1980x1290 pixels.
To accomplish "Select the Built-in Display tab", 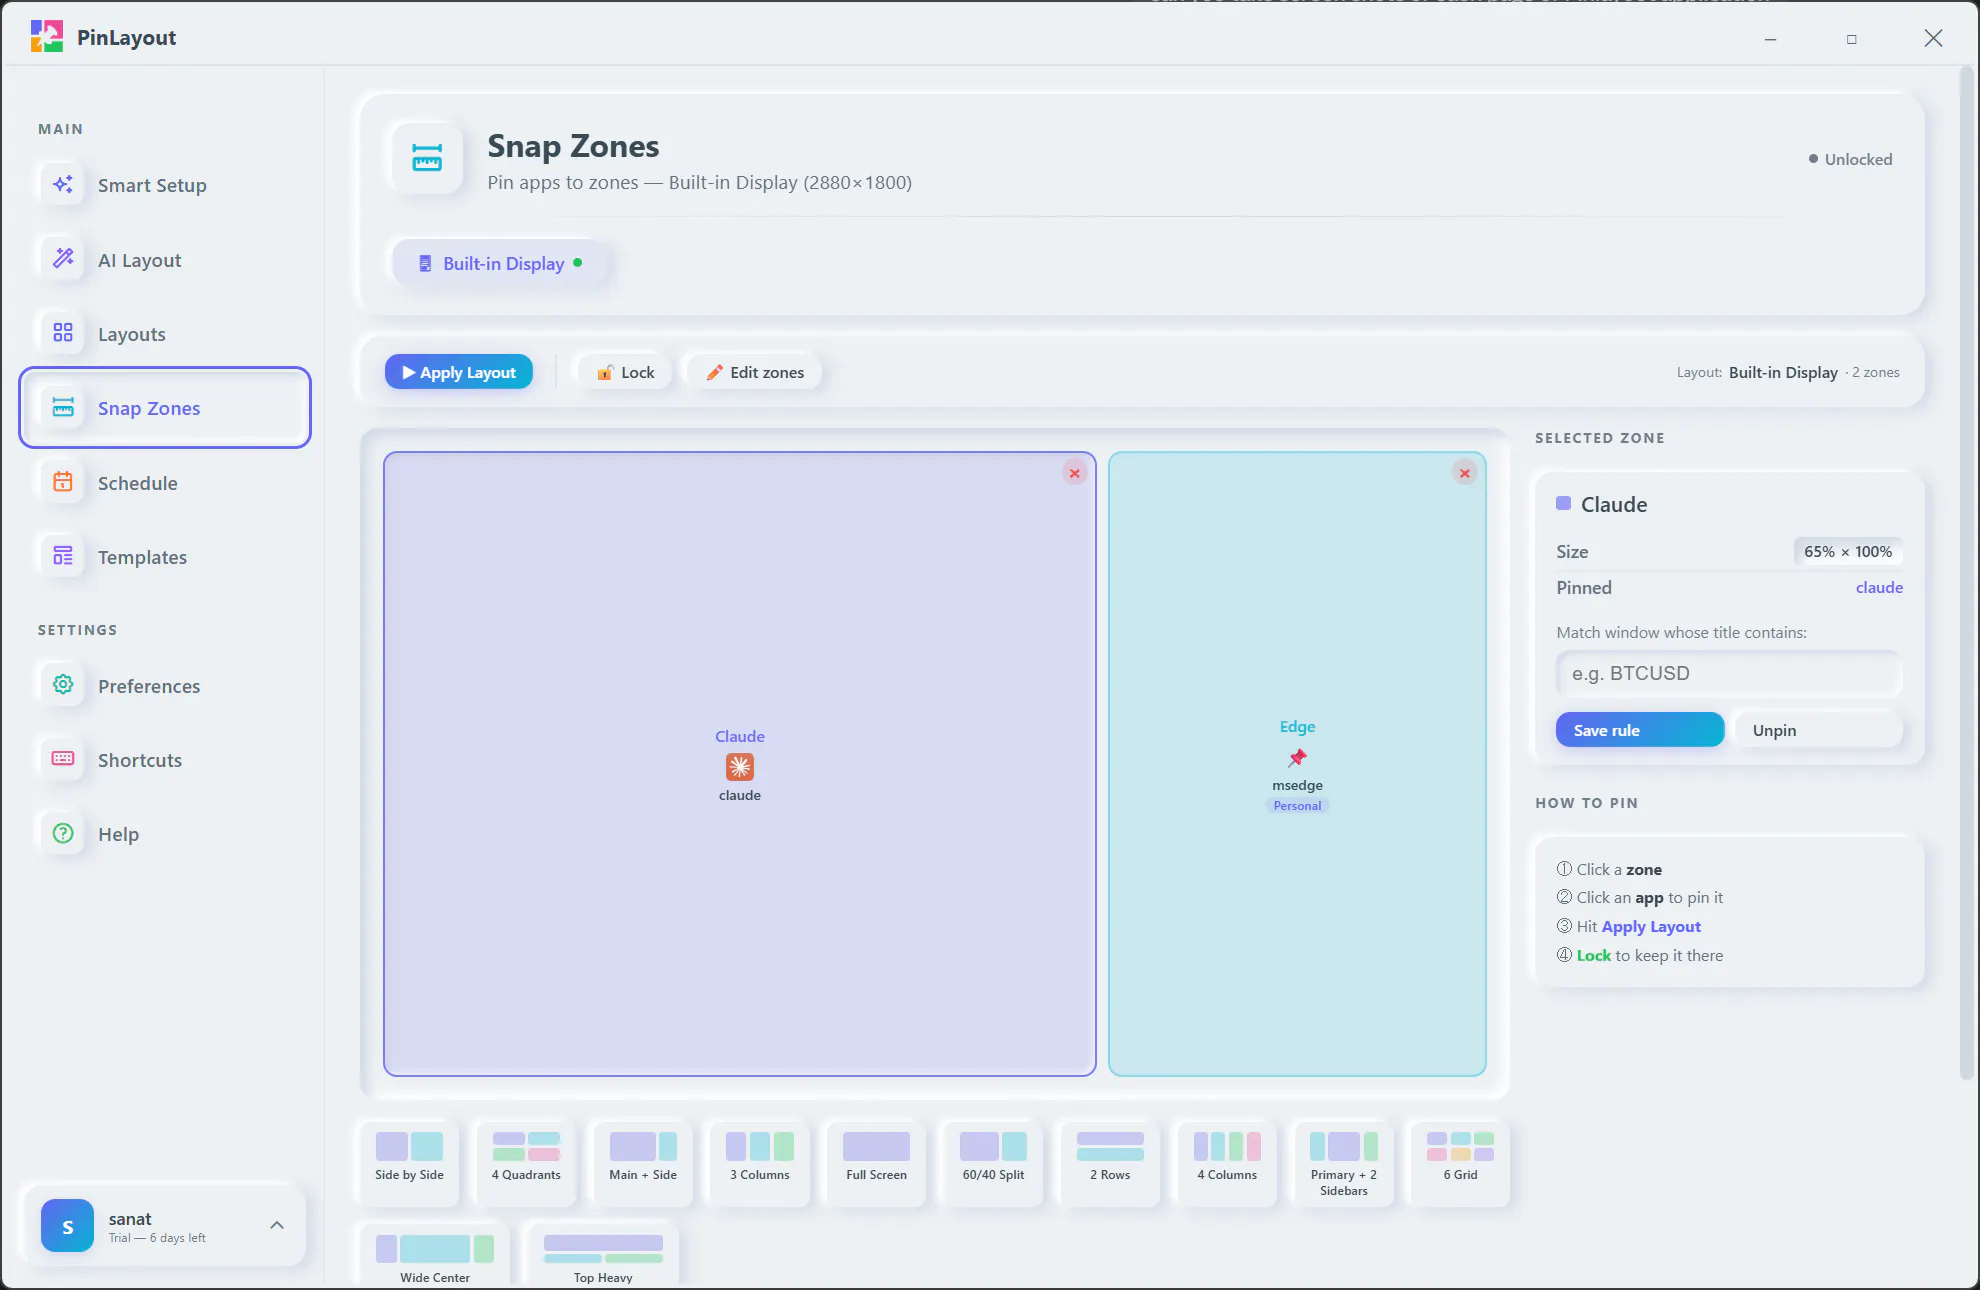I will click(x=500, y=264).
